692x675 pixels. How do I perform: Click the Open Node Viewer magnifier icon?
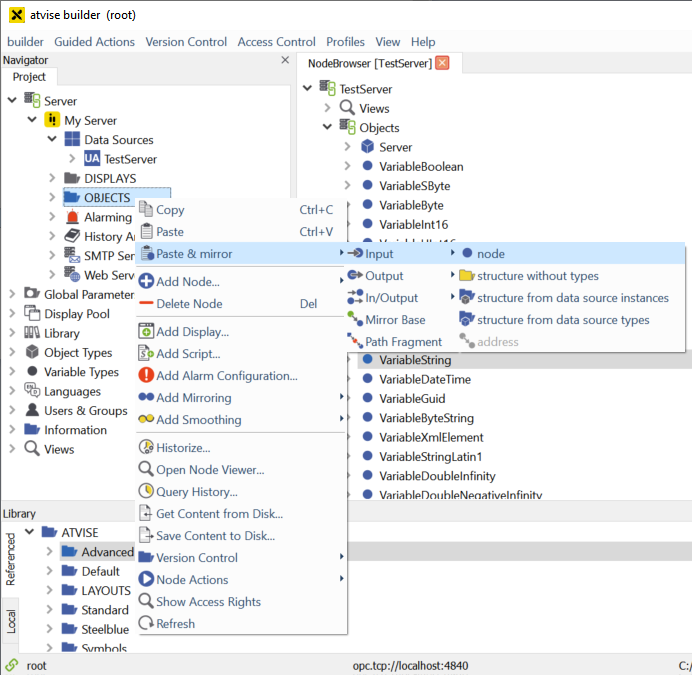pos(146,470)
